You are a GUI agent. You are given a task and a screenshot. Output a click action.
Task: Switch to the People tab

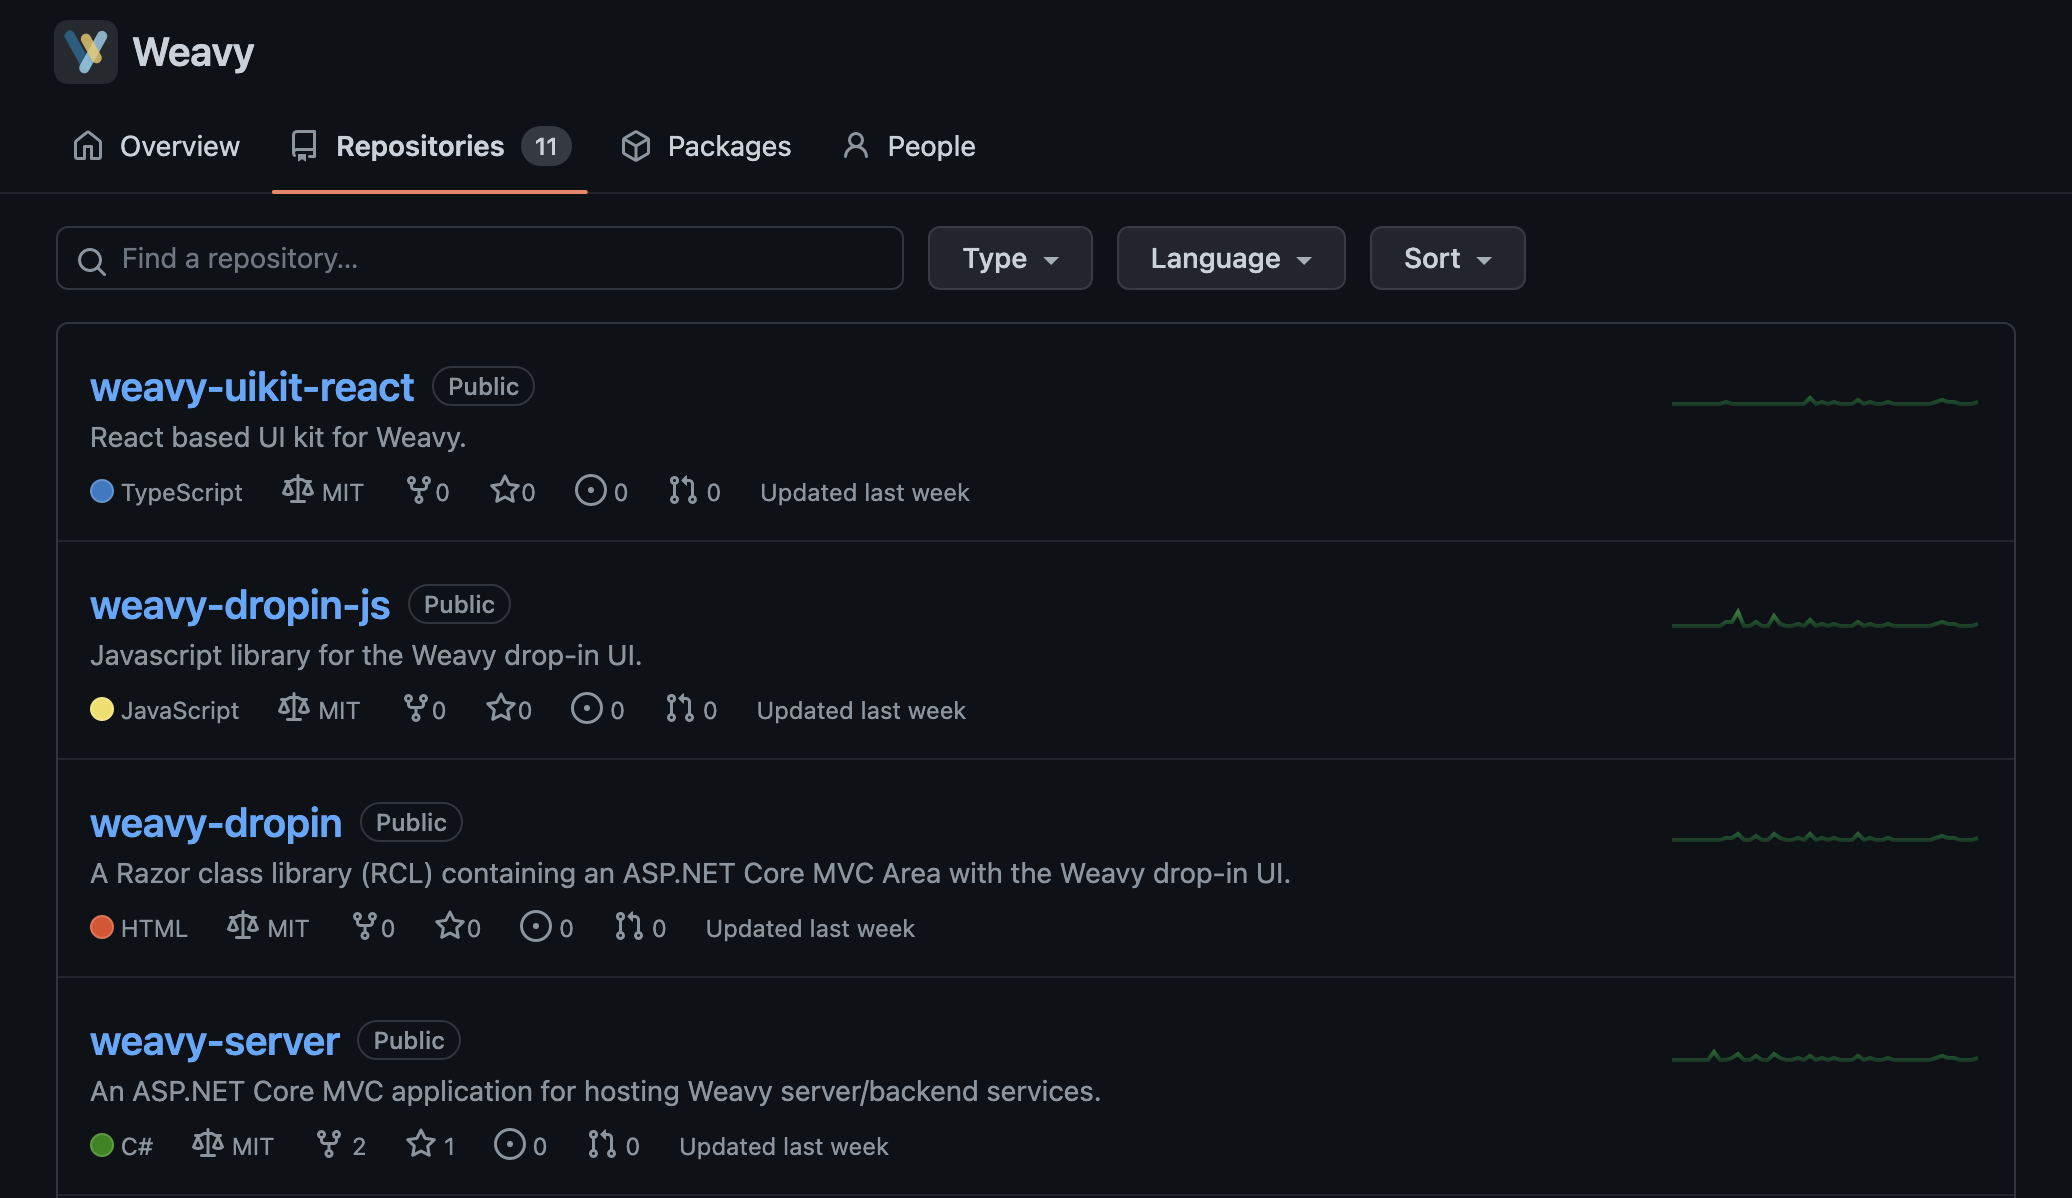click(x=930, y=144)
